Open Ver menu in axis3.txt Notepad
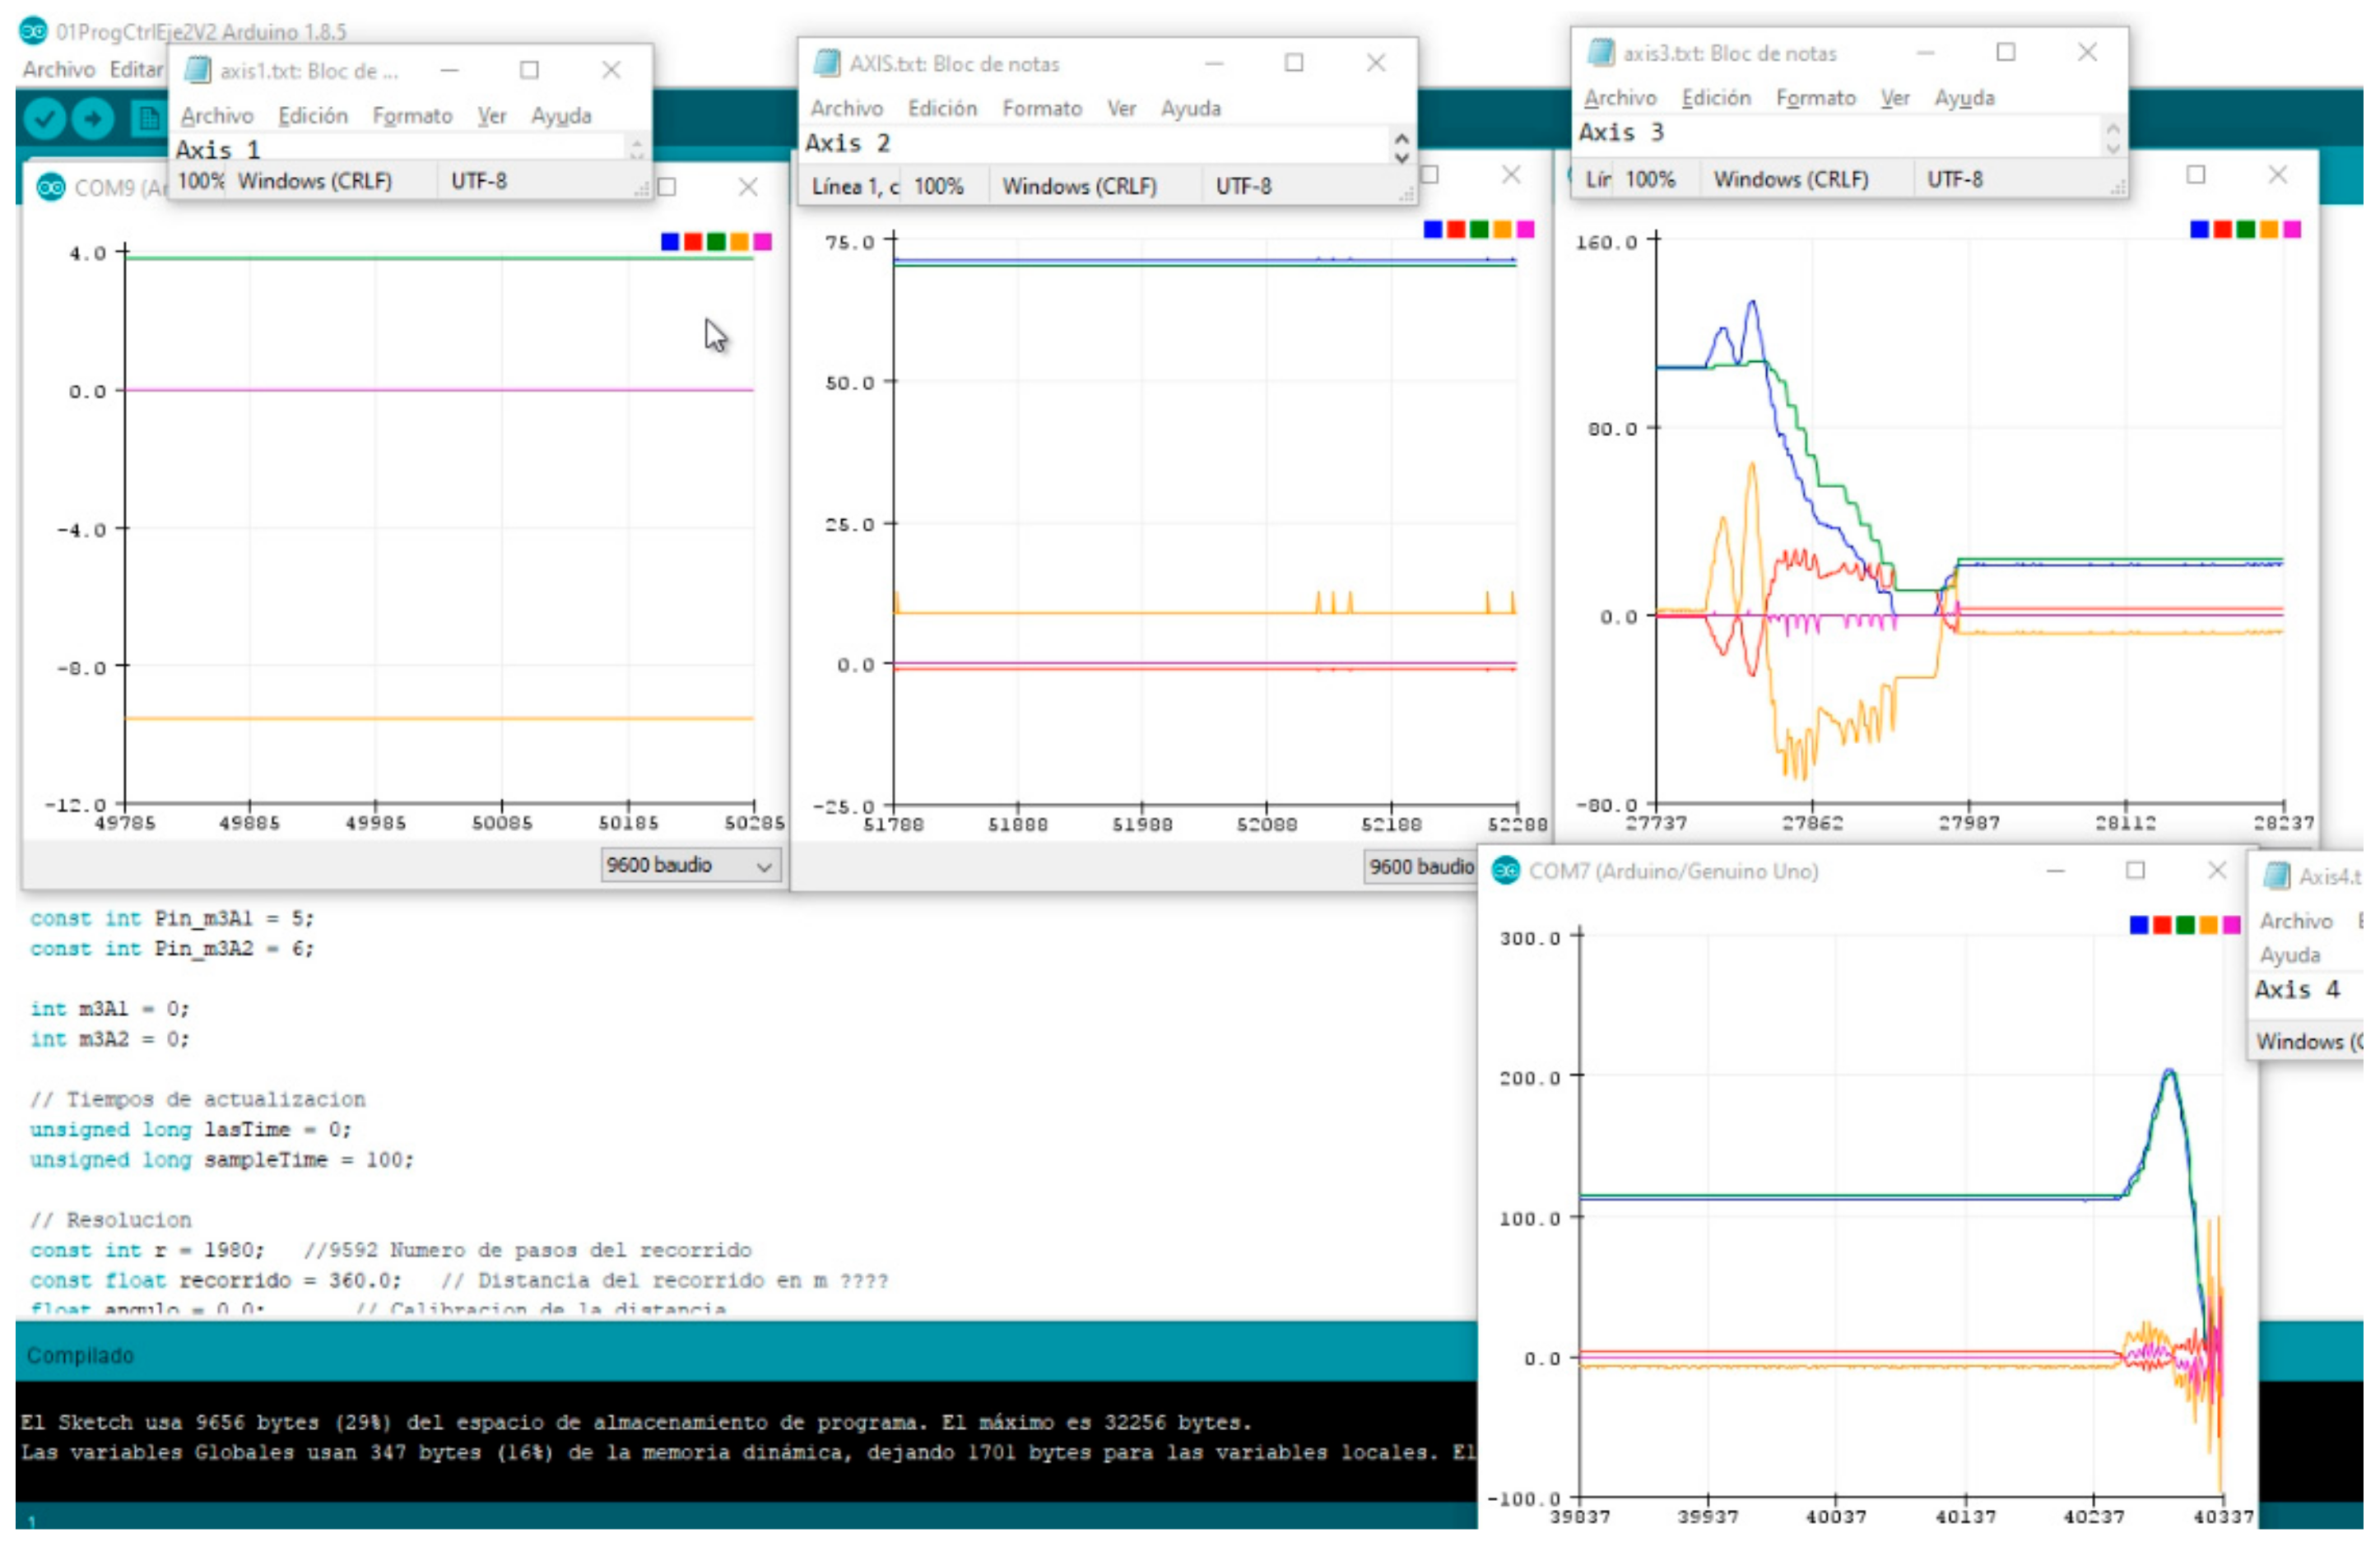Image resolution: width=2380 pixels, height=1542 pixels. (1895, 98)
